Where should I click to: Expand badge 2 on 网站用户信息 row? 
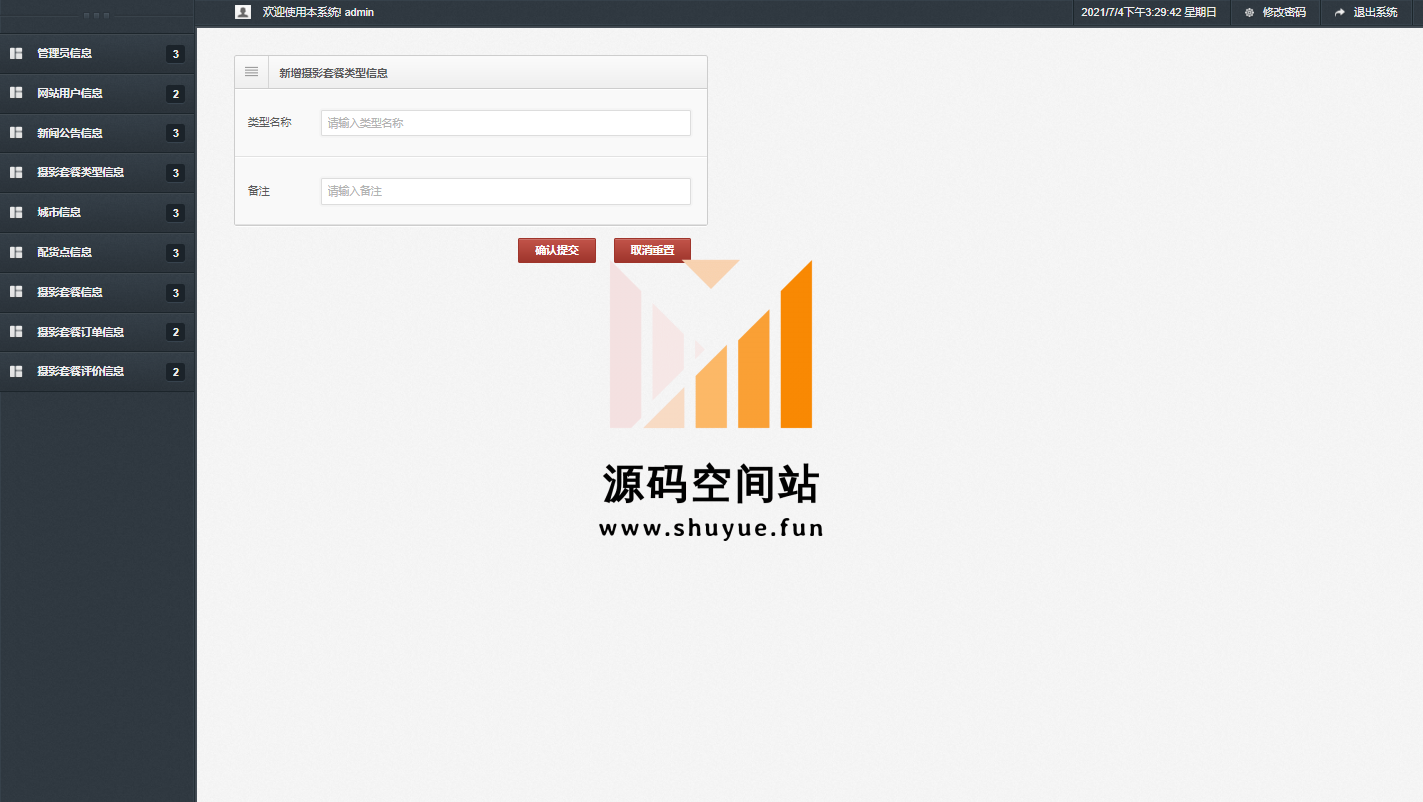click(x=176, y=94)
